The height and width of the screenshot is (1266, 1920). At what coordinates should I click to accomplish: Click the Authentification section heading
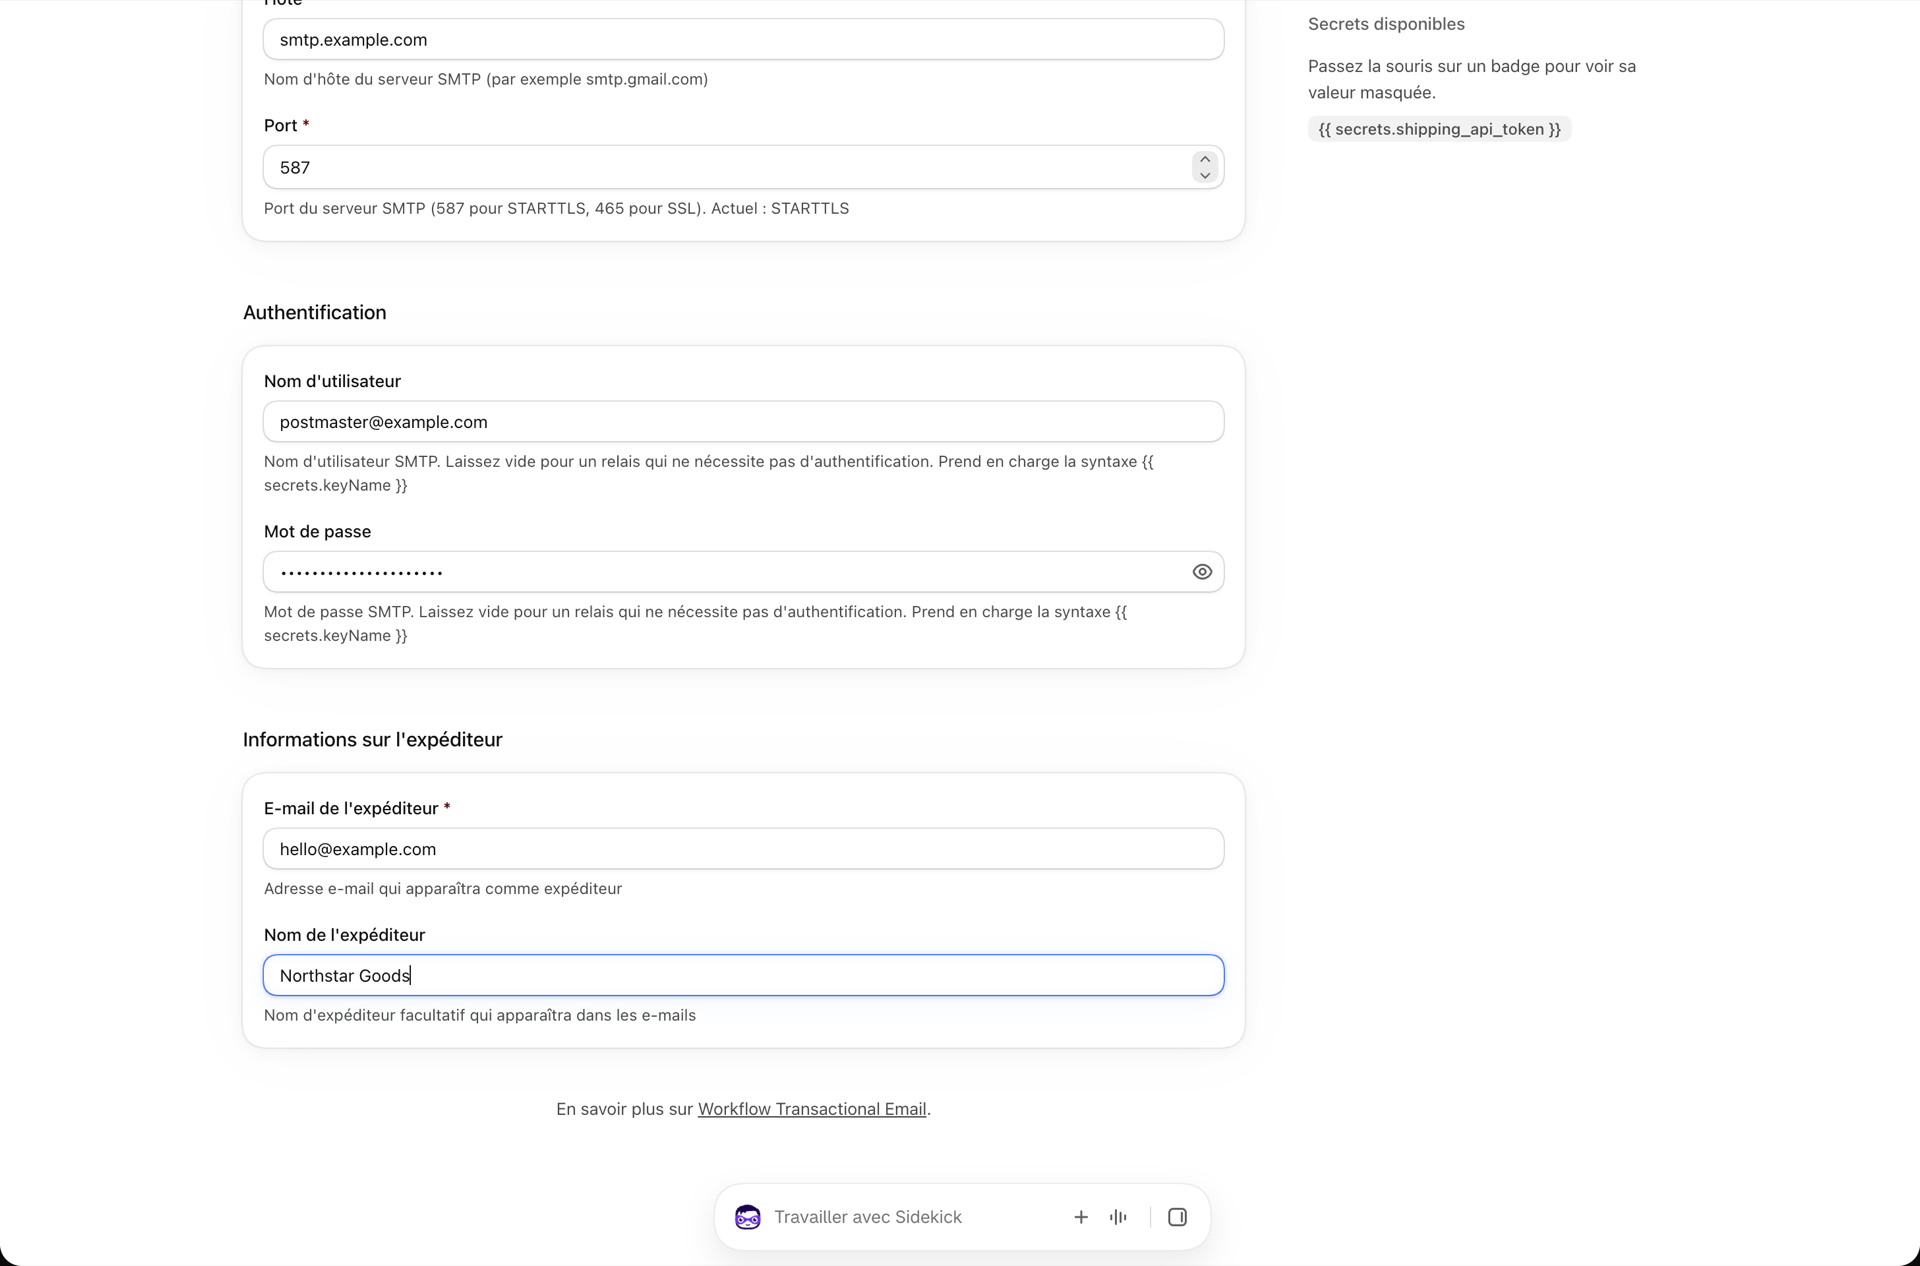pos(315,312)
